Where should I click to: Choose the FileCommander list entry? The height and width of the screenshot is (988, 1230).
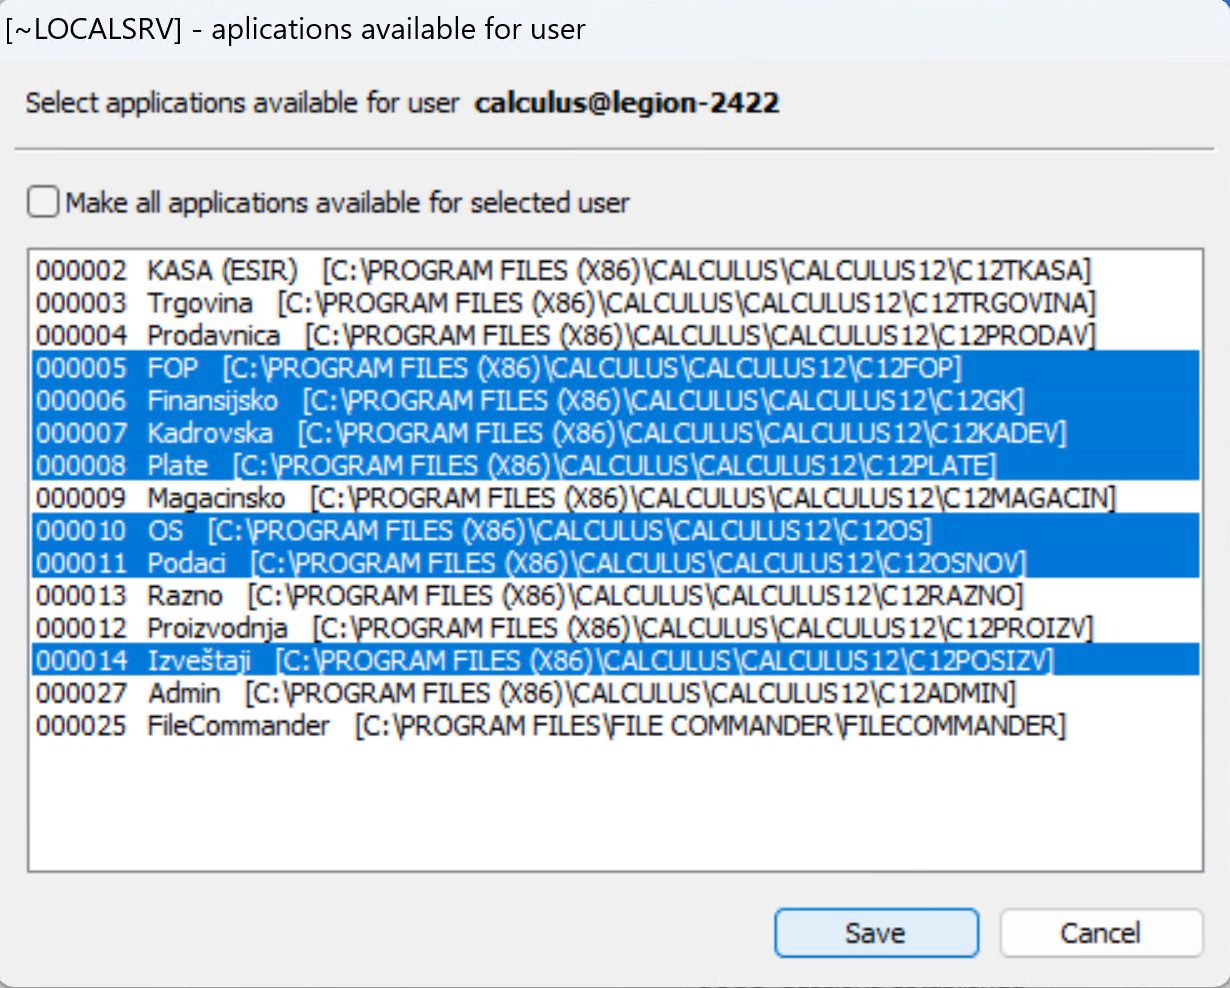(238, 726)
